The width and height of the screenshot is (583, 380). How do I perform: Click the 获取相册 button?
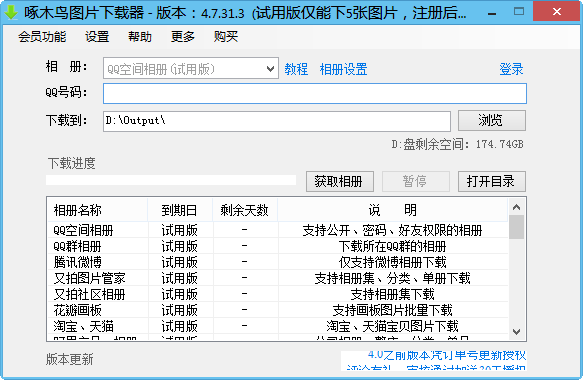[x=339, y=181]
